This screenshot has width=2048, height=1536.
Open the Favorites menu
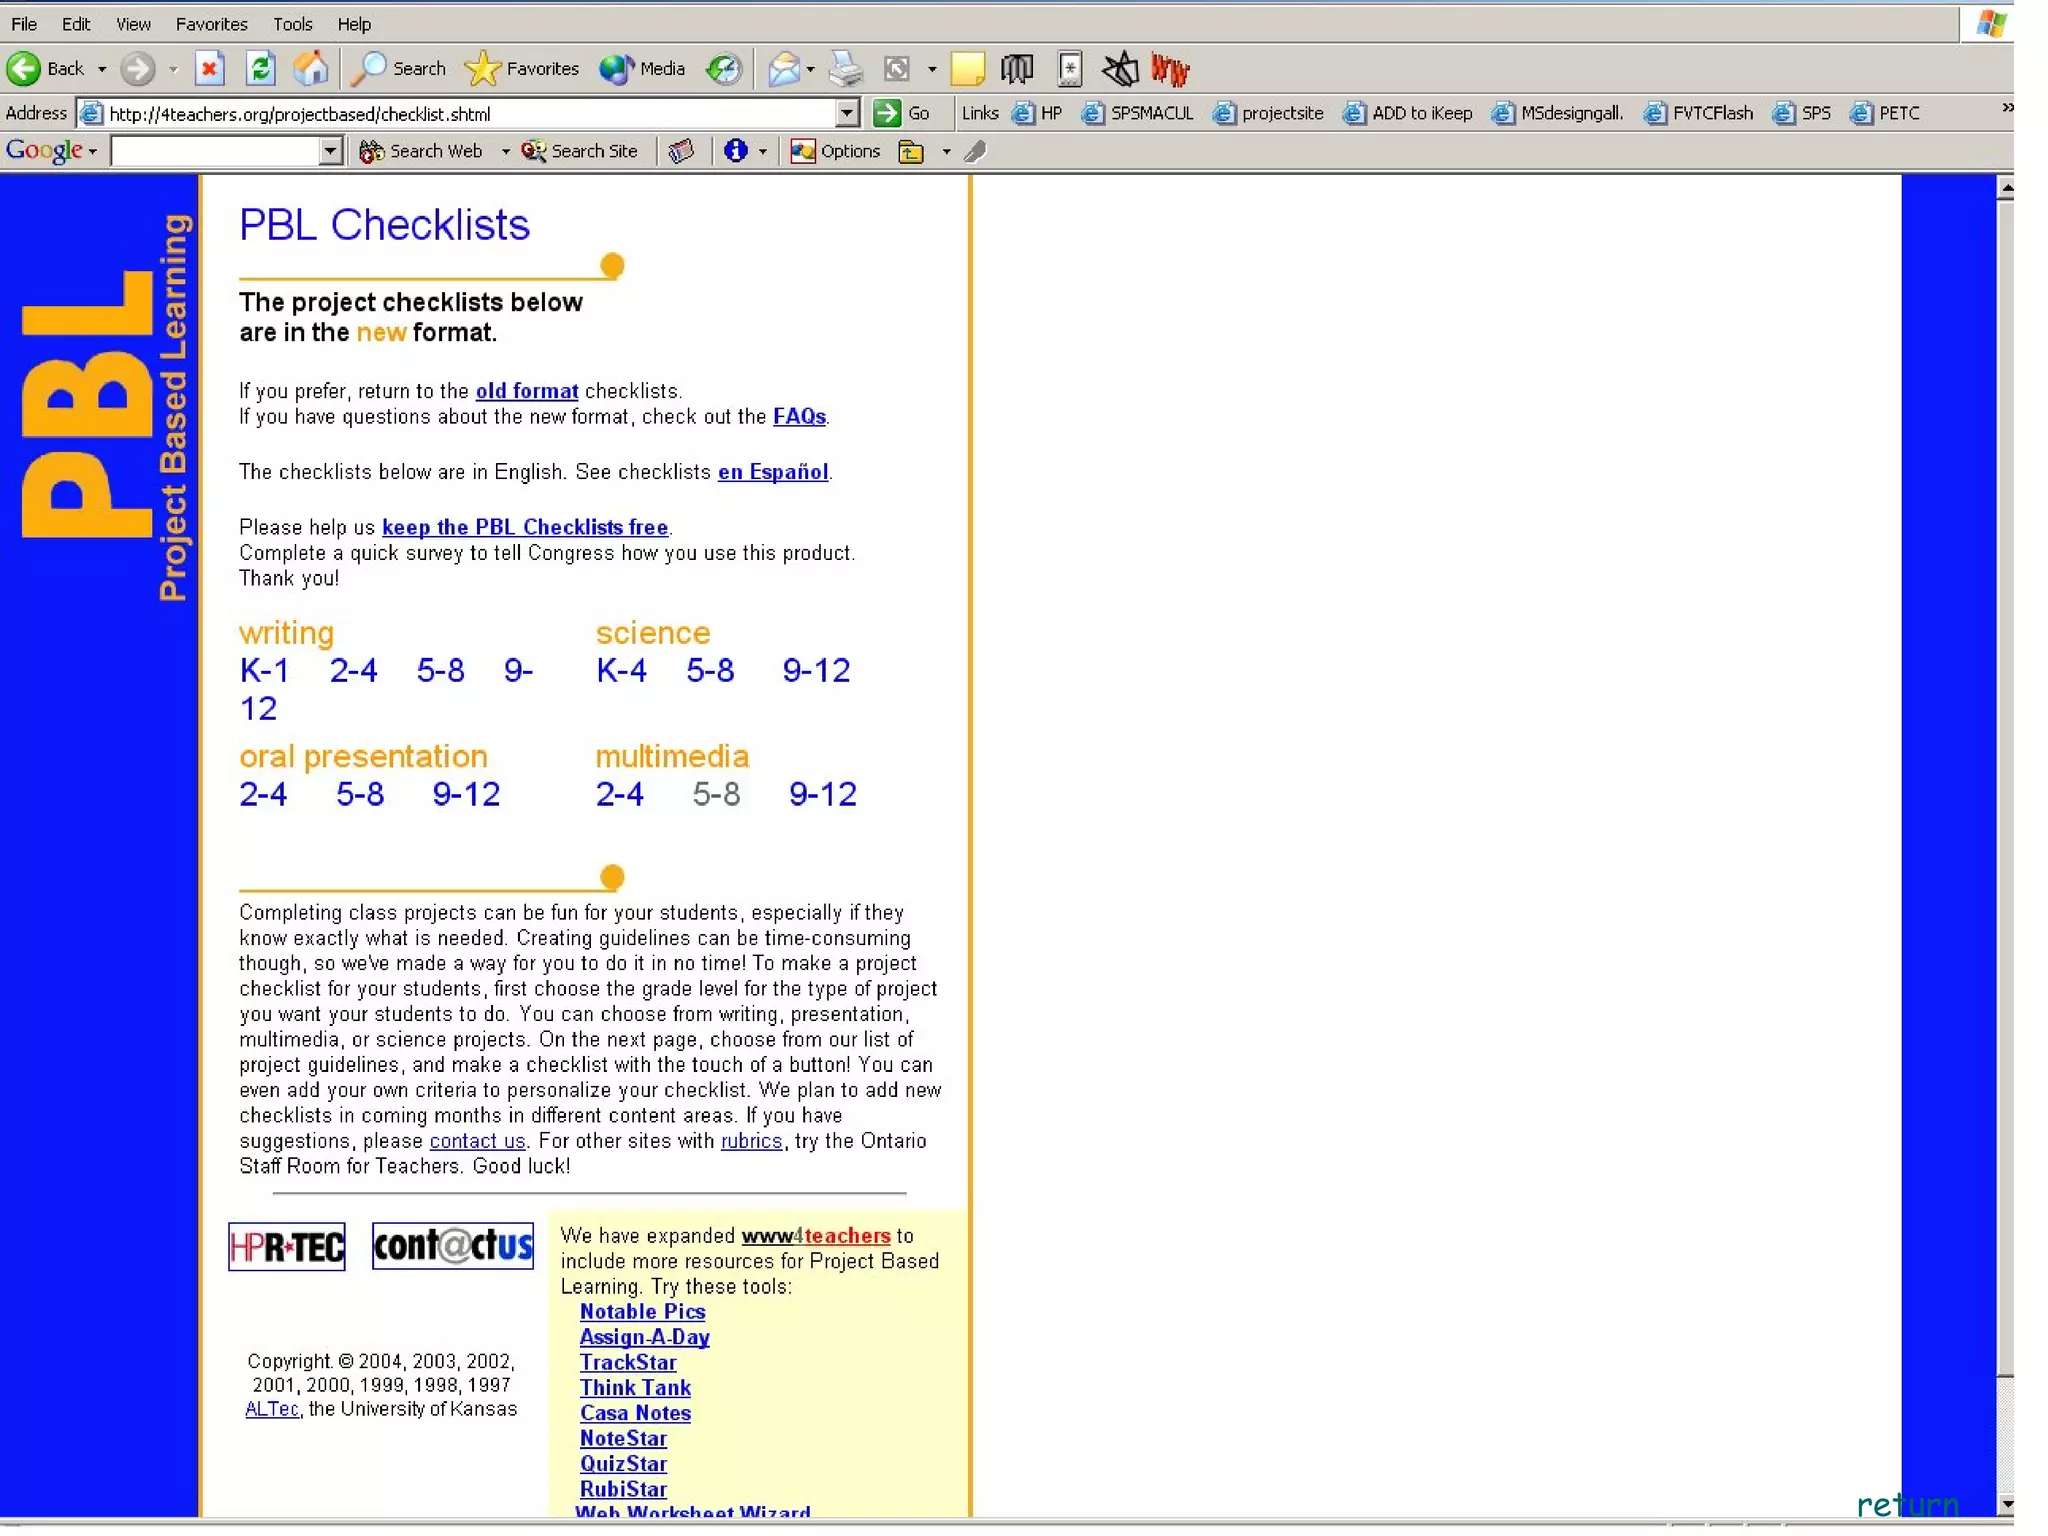211,24
